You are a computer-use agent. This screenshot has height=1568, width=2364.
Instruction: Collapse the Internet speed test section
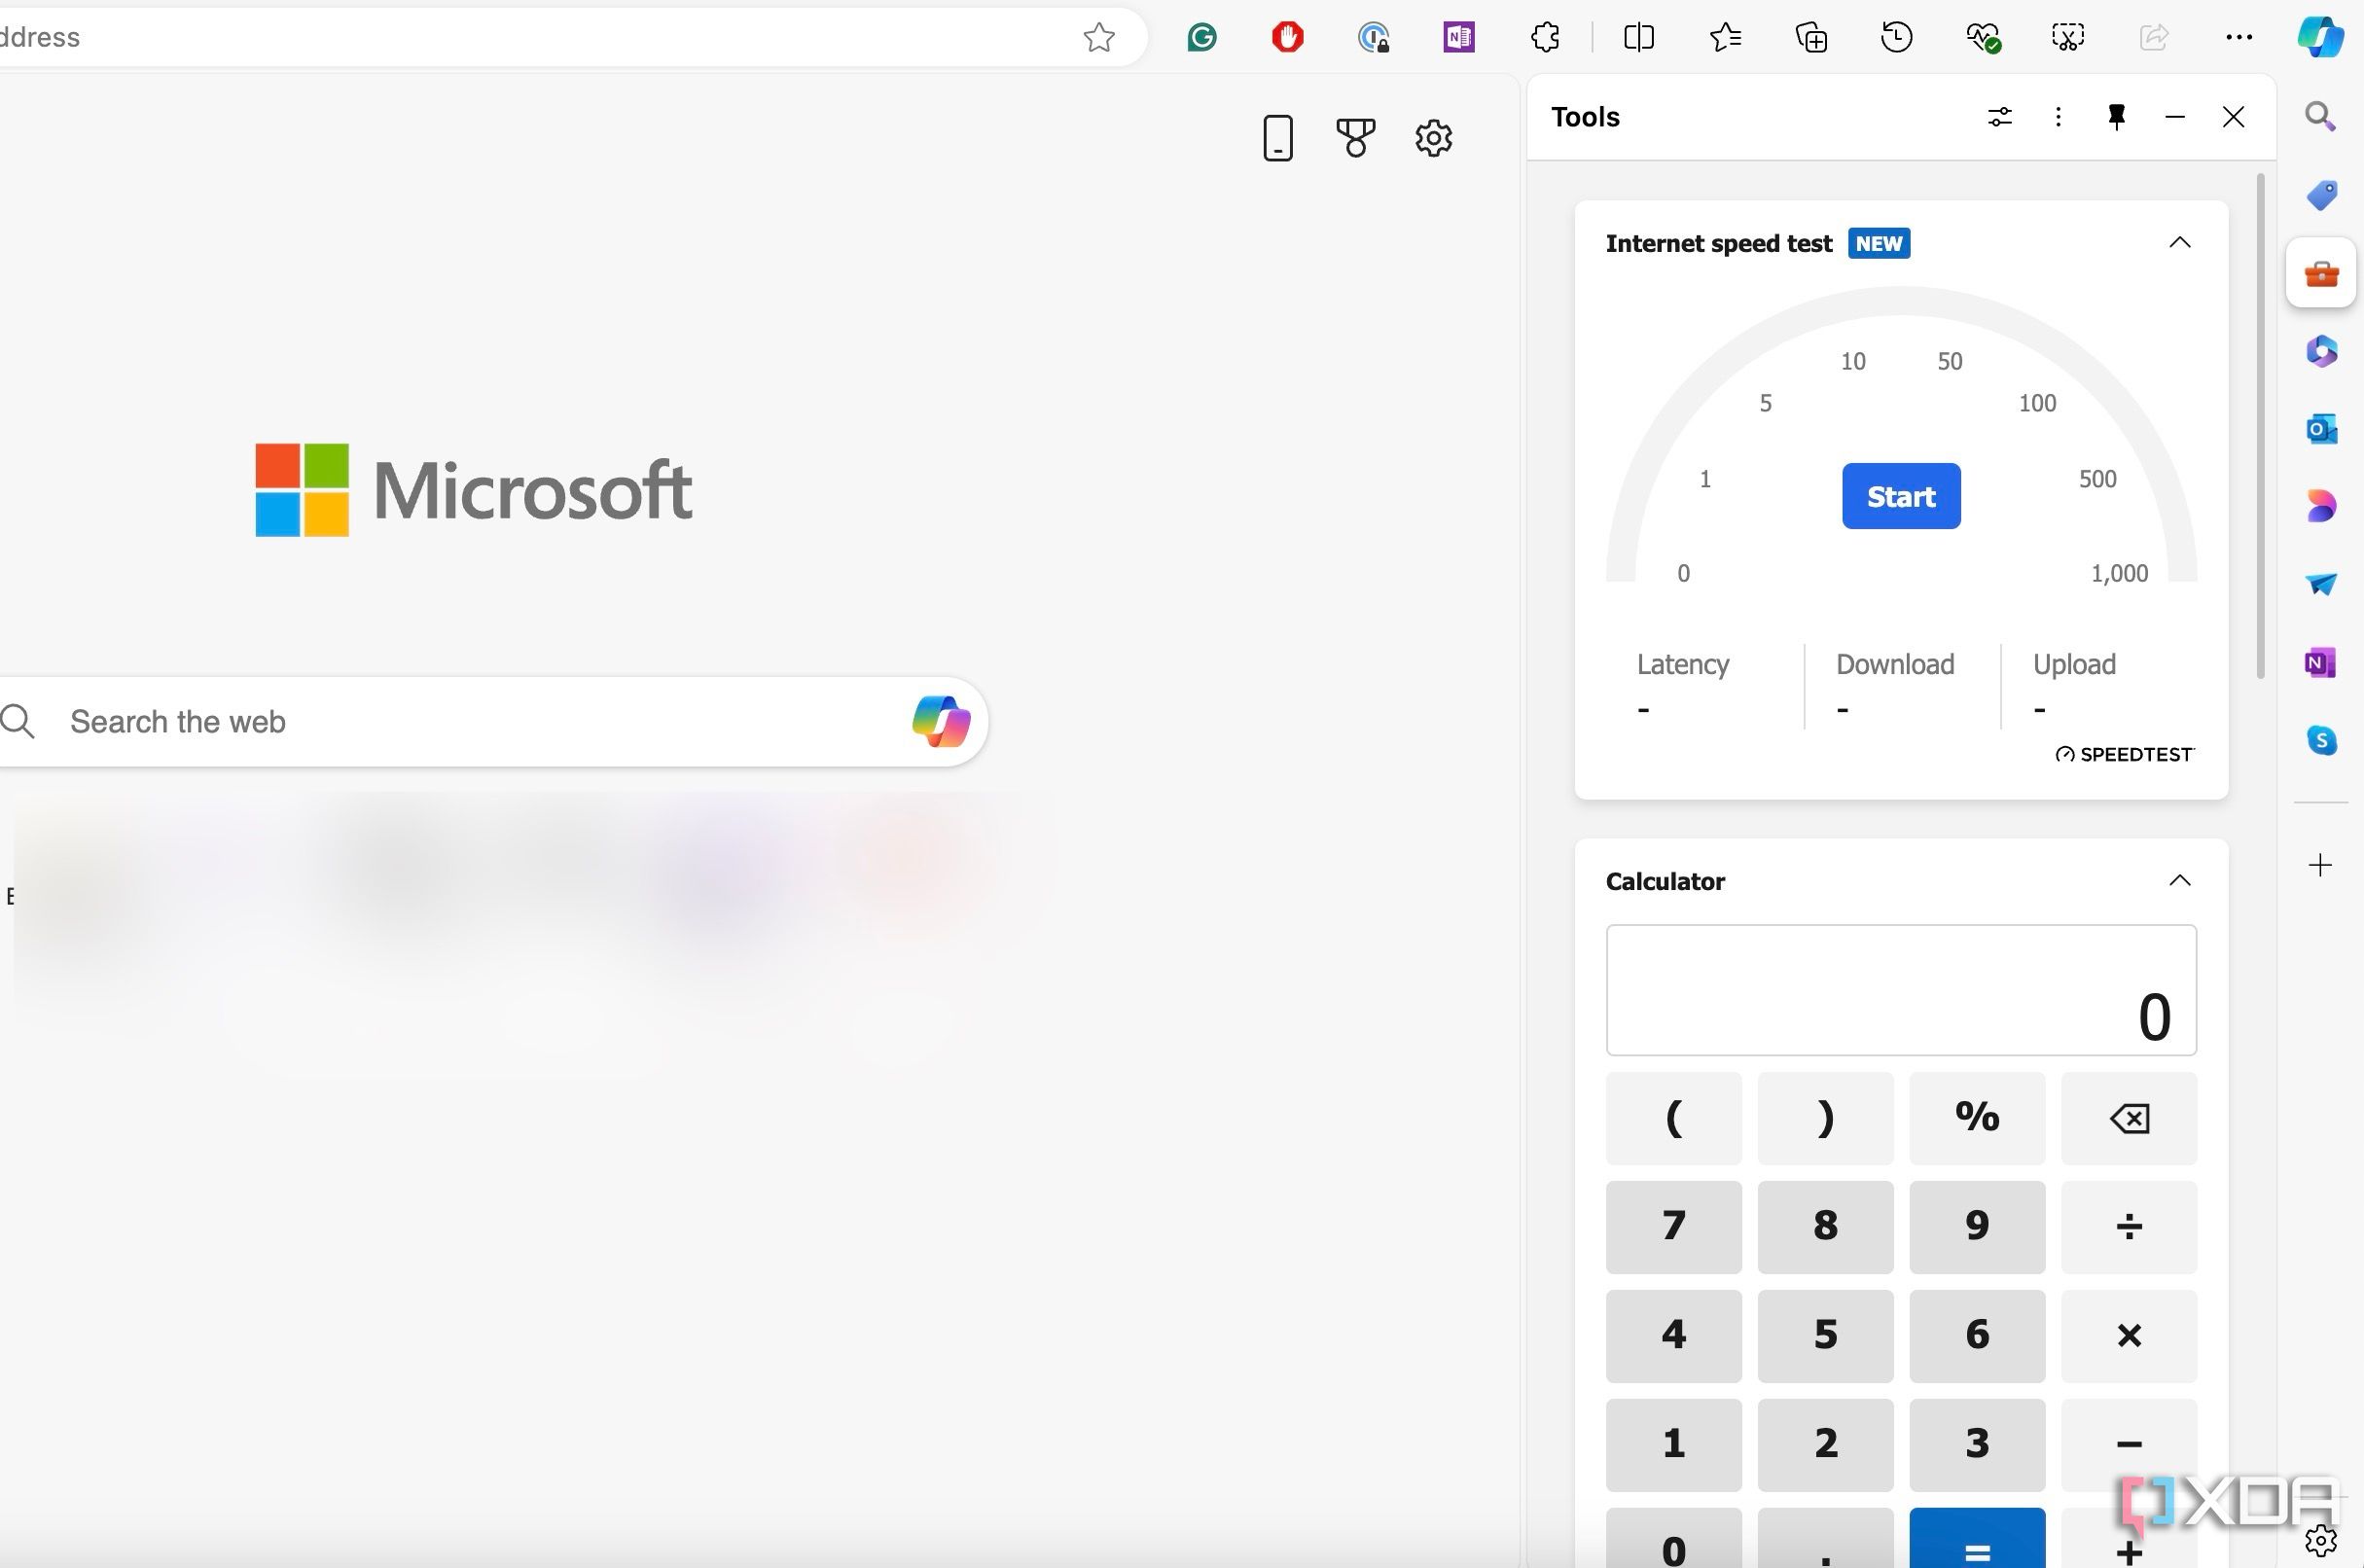(x=2180, y=243)
